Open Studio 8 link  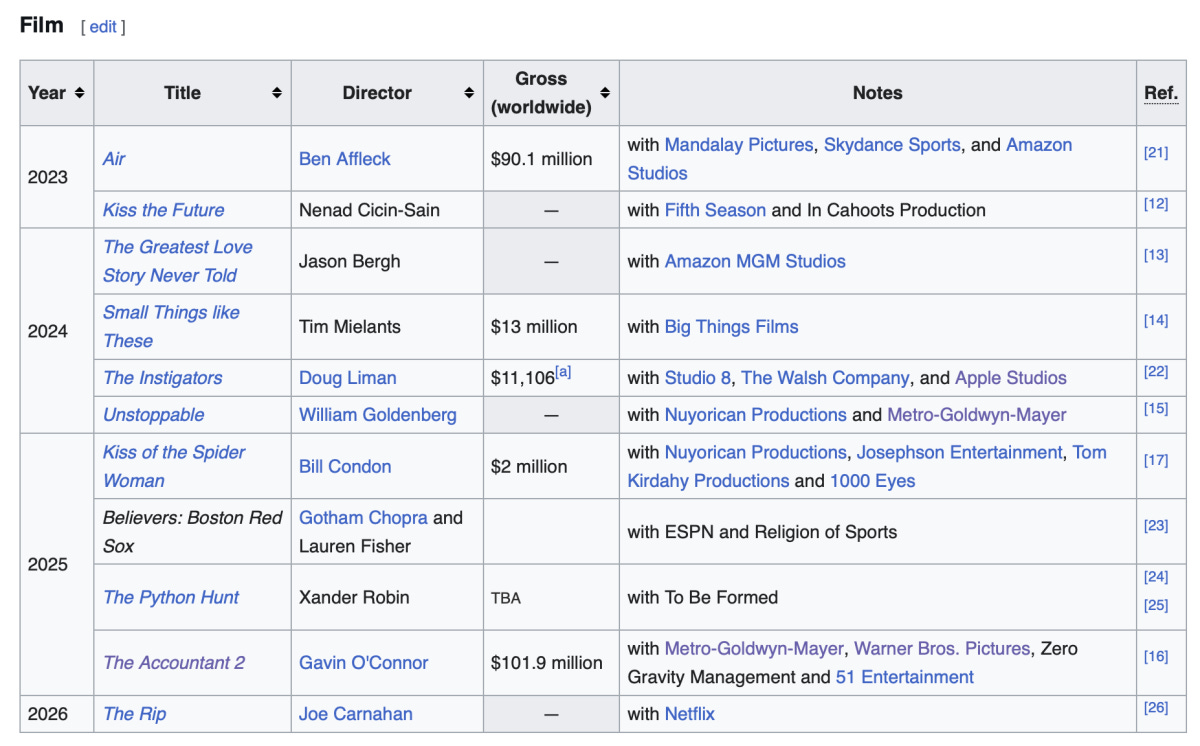pos(698,378)
